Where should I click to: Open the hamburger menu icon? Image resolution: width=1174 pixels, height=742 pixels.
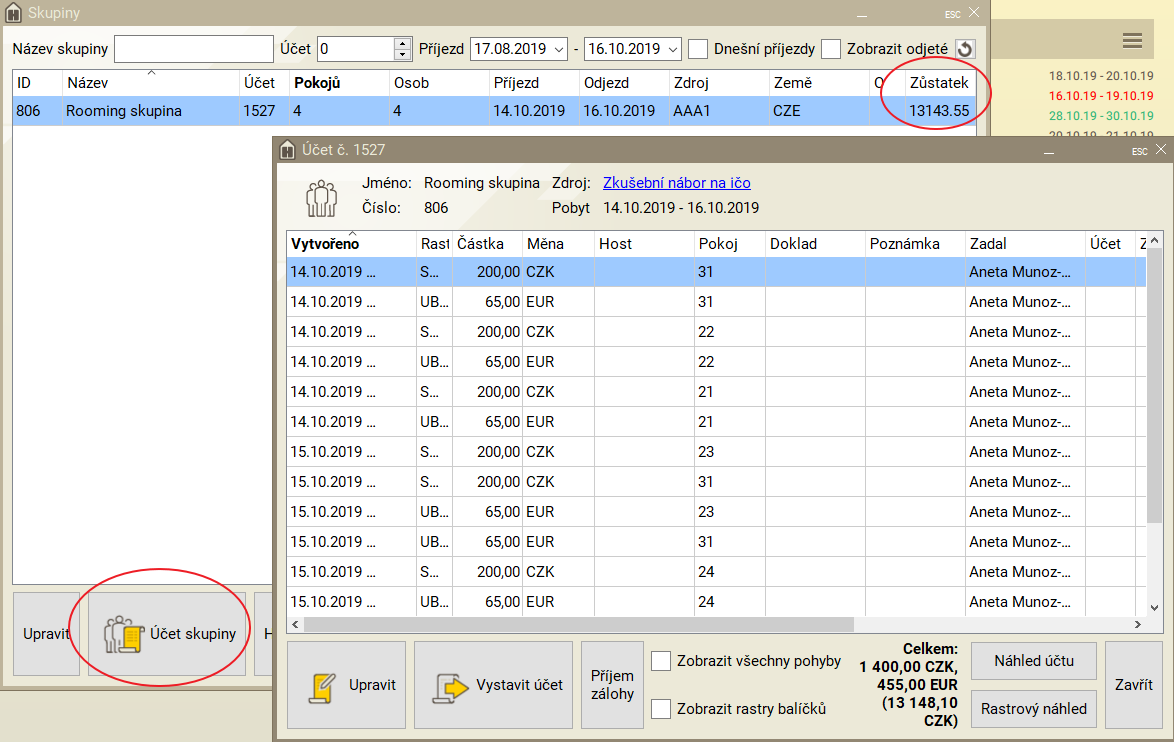click(x=1132, y=41)
